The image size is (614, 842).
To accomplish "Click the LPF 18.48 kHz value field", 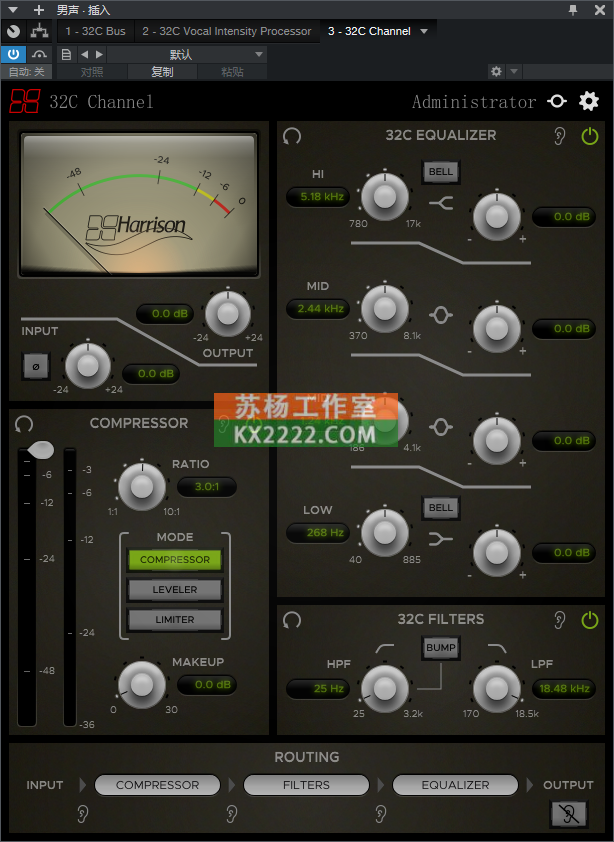I will click(x=564, y=688).
